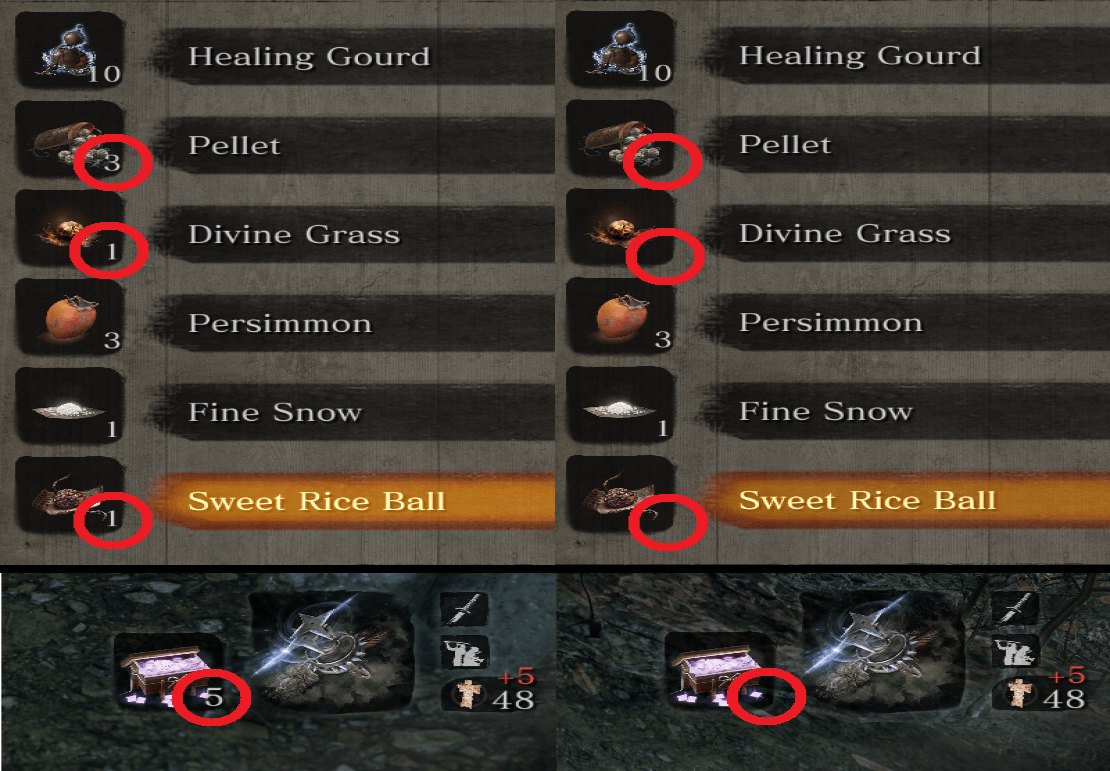Select the shuriken prosthetic tool in bottom-left HUD
The height and width of the screenshot is (771, 1110).
333,651
